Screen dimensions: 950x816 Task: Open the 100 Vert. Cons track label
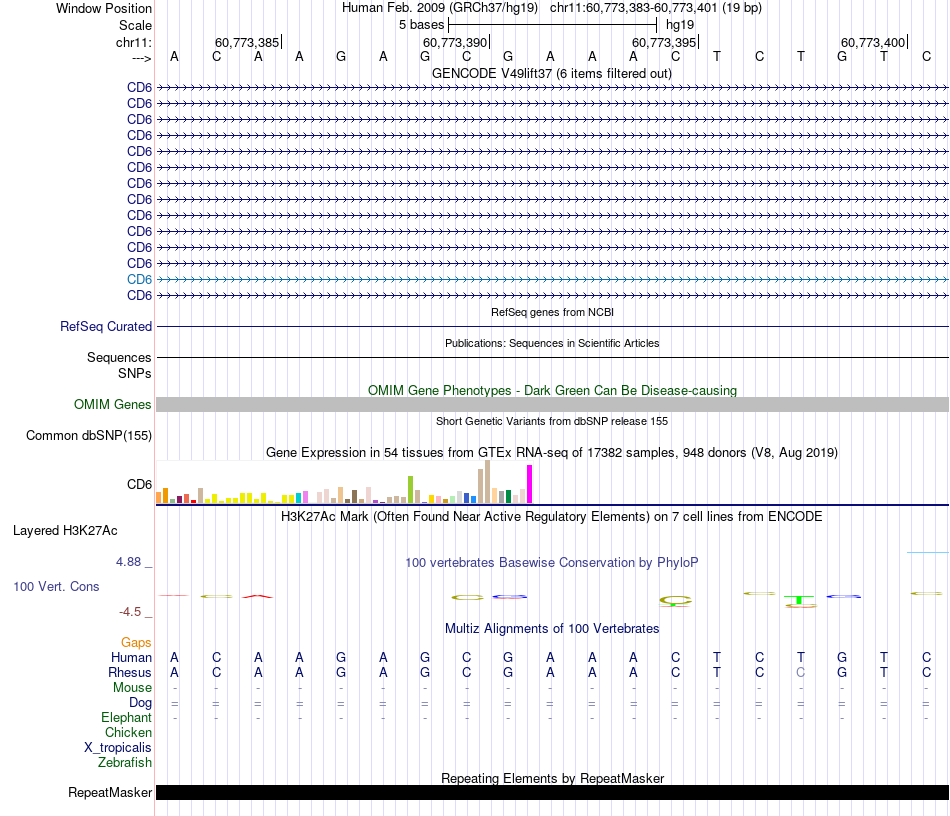pos(56,586)
